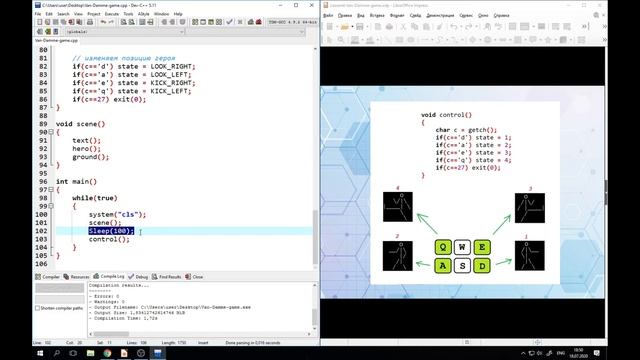Click the green Q key on the slide

443,247
